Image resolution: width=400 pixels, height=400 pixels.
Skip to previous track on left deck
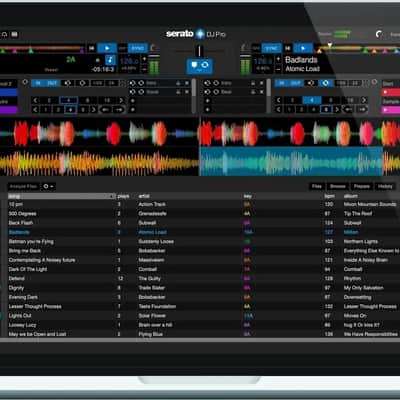pyautogui.click(x=91, y=48)
